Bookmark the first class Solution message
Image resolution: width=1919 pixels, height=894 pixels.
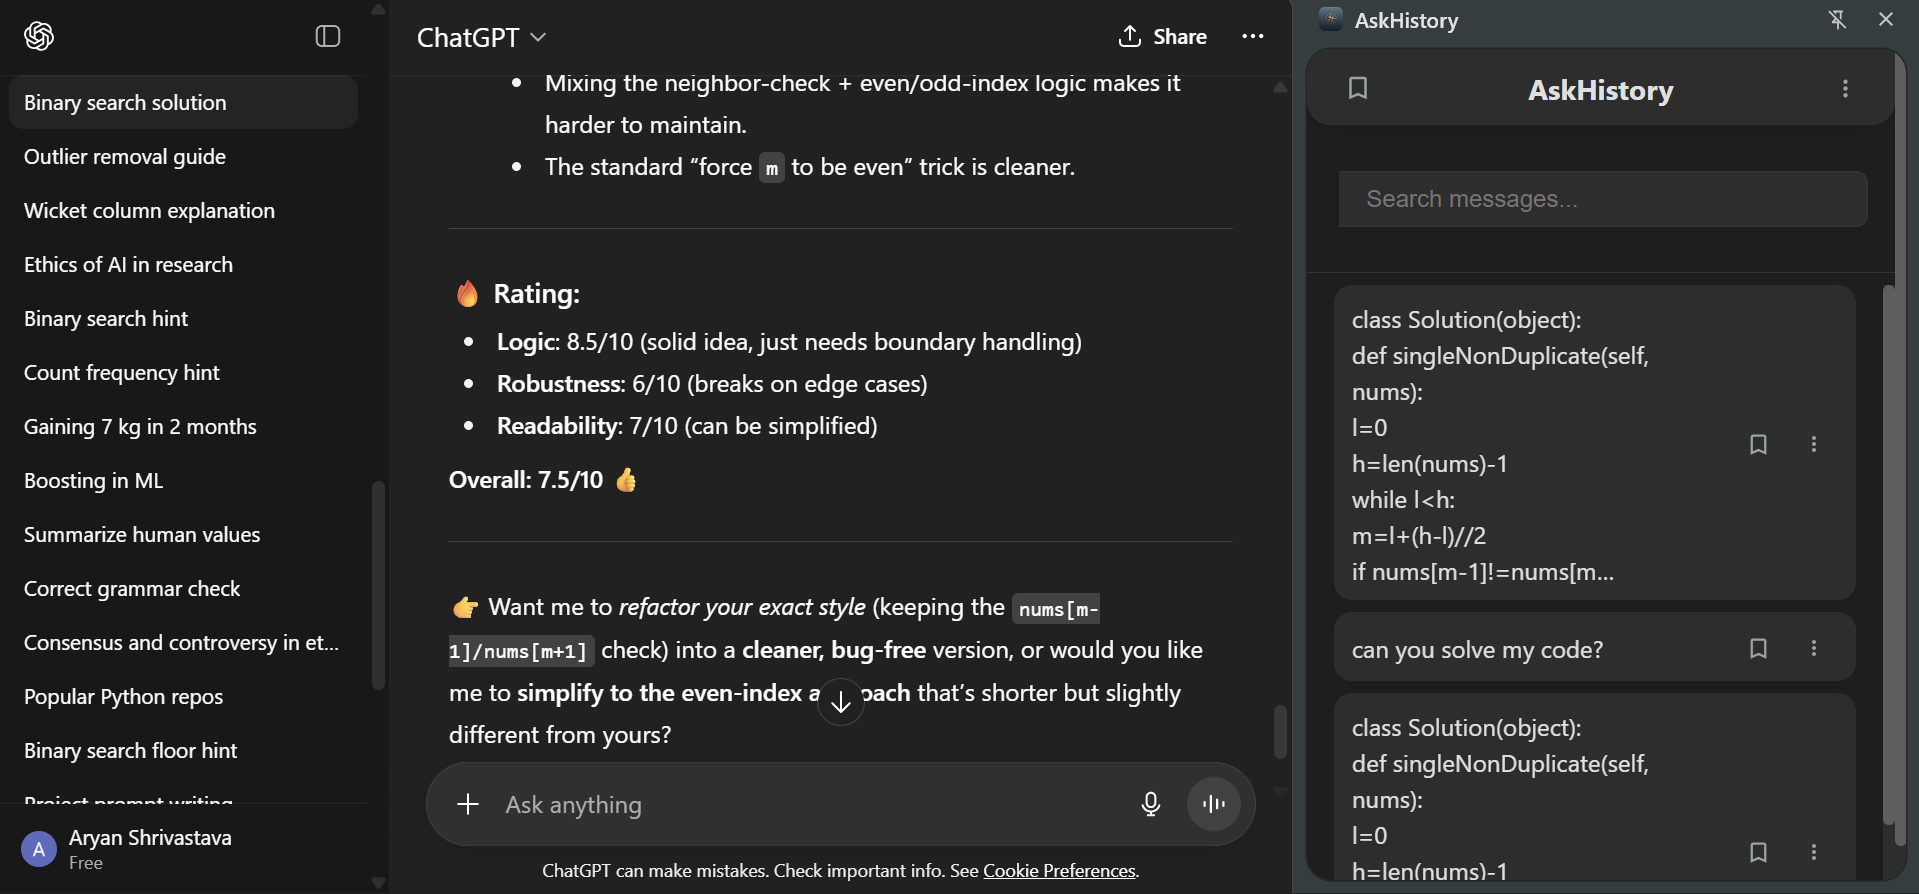1758,444
